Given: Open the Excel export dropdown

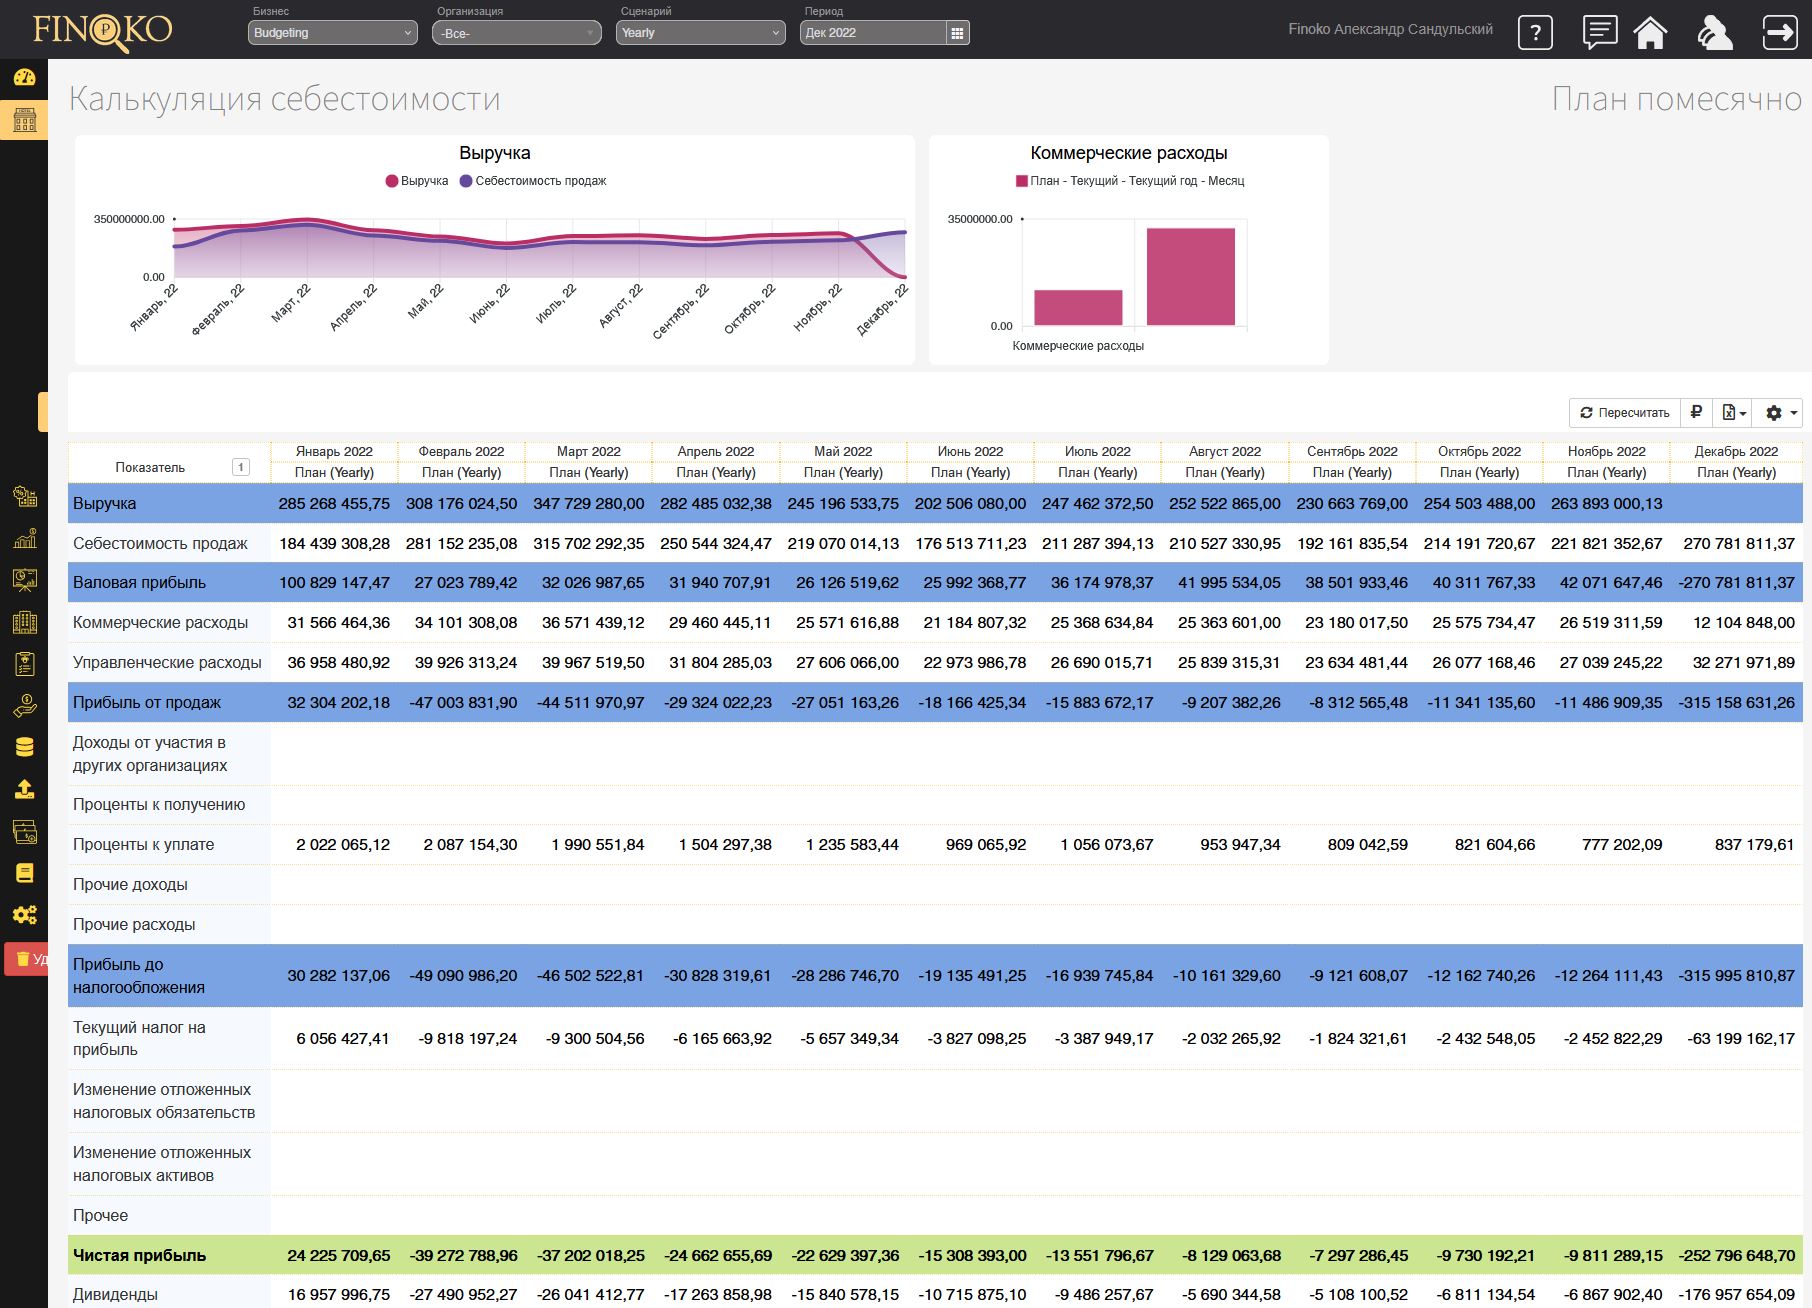Looking at the screenshot, I should (1734, 412).
